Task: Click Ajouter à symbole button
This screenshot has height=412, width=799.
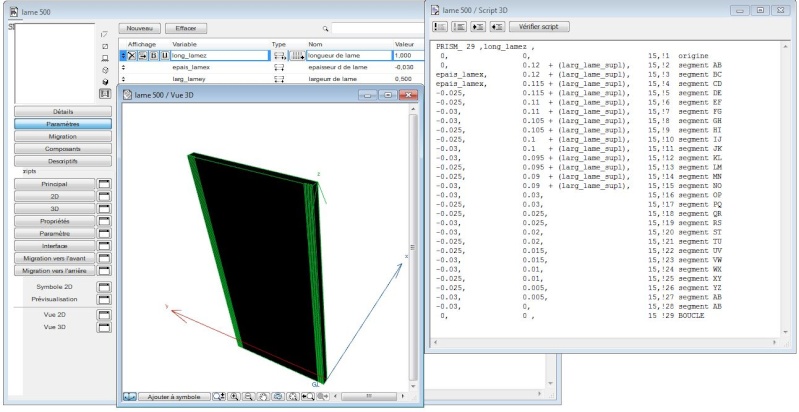Action: 174,396
